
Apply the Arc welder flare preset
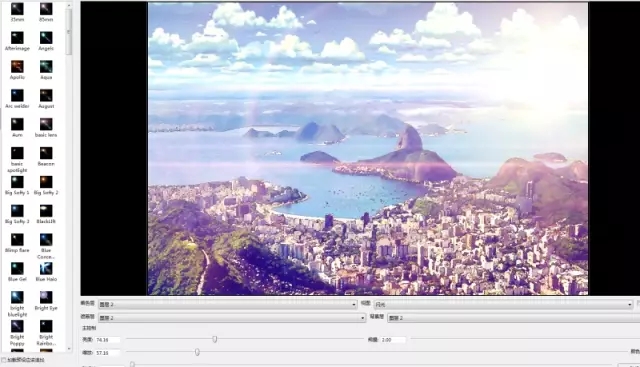17,99
